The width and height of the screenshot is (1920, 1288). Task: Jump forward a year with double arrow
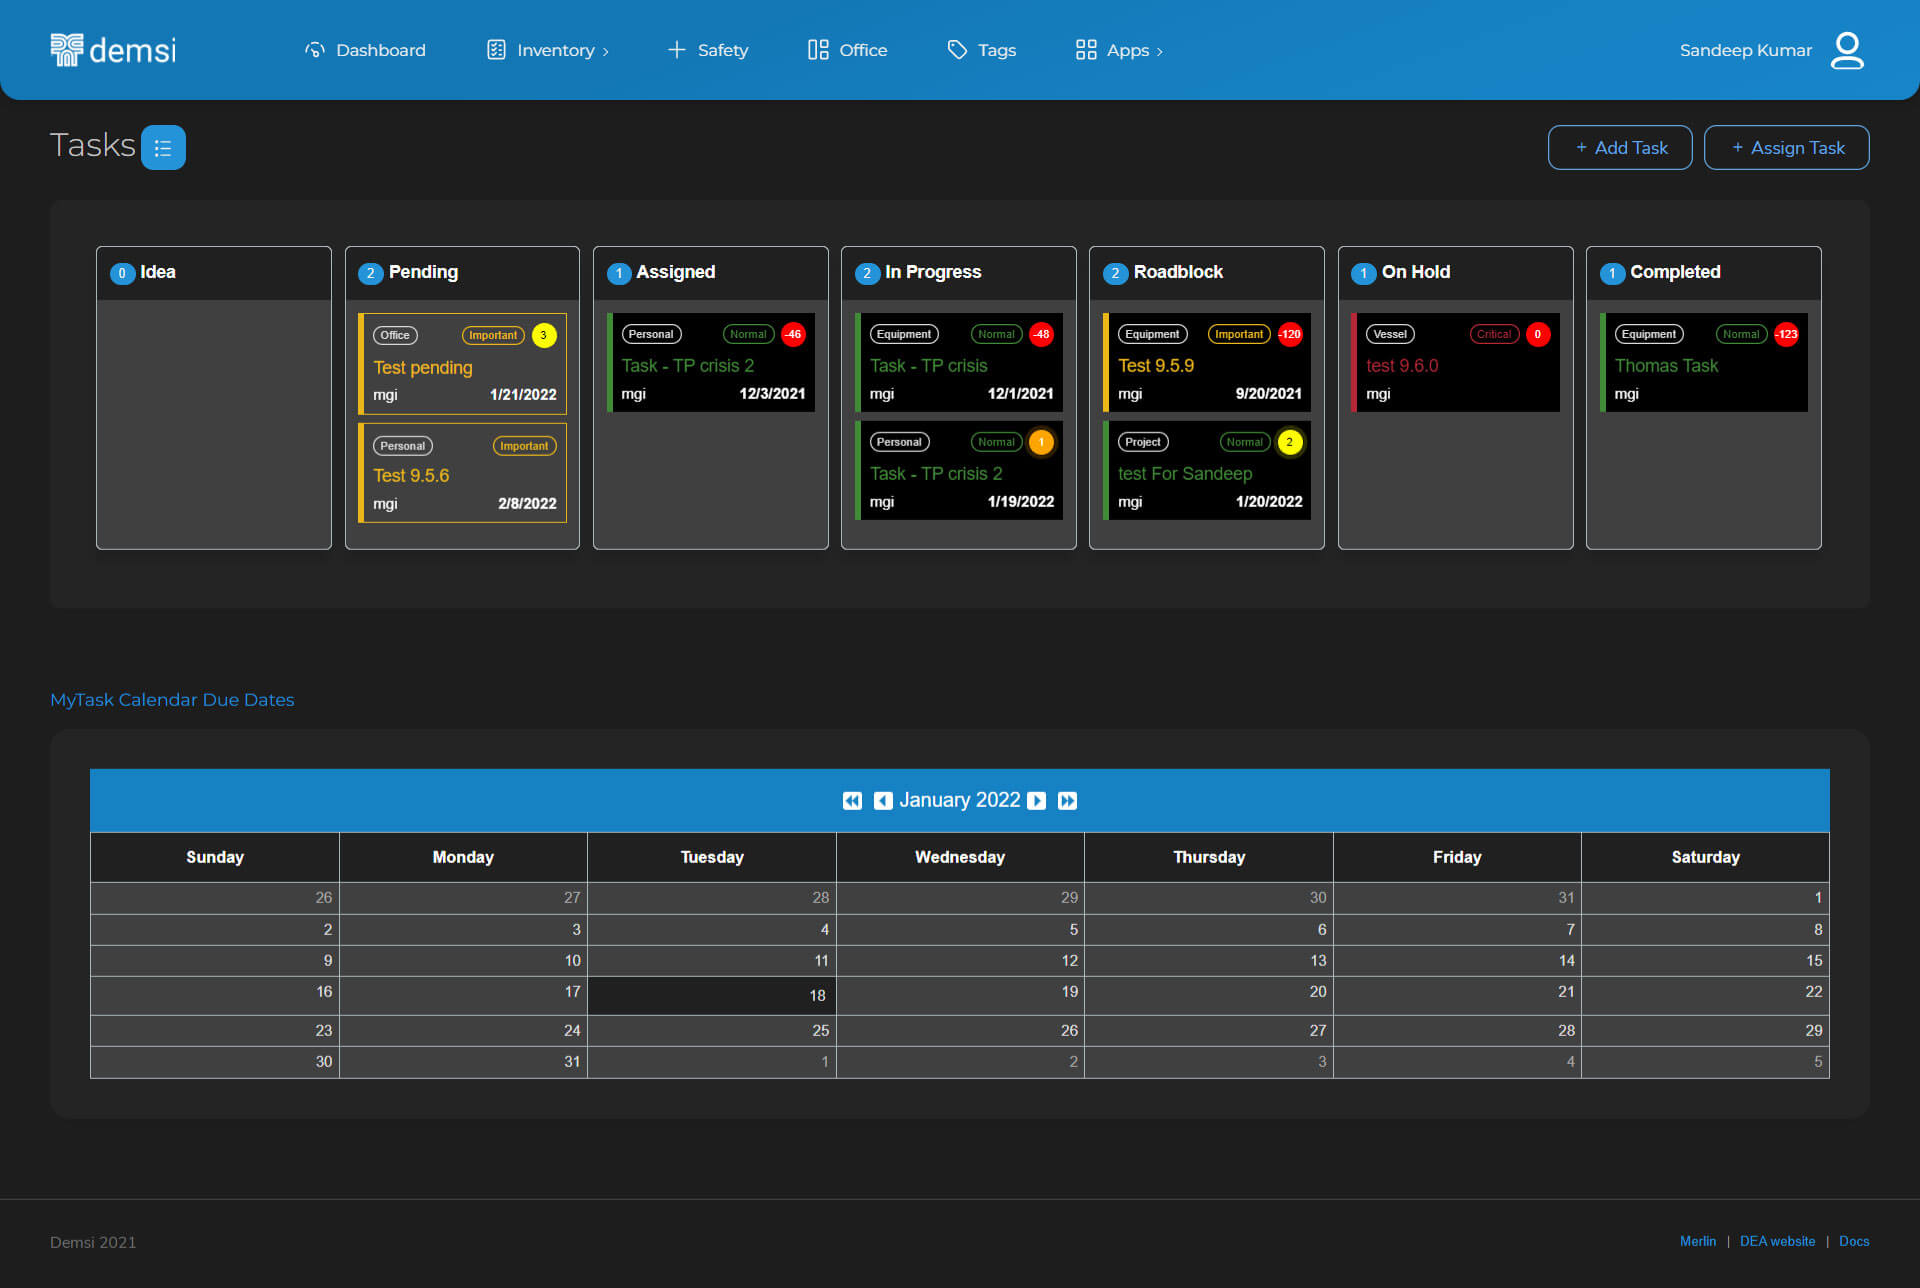click(x=1067, y=801)
